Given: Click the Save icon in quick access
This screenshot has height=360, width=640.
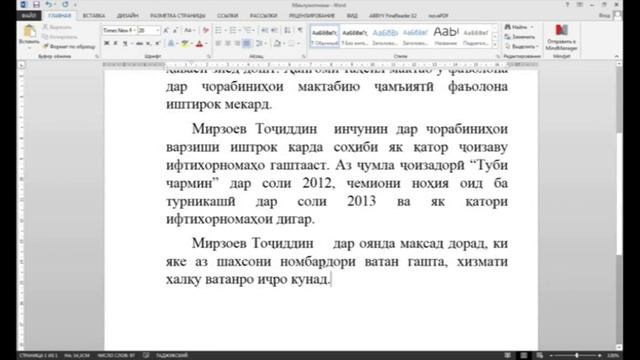Looking at the screenshot, I should tap(36, 4).
